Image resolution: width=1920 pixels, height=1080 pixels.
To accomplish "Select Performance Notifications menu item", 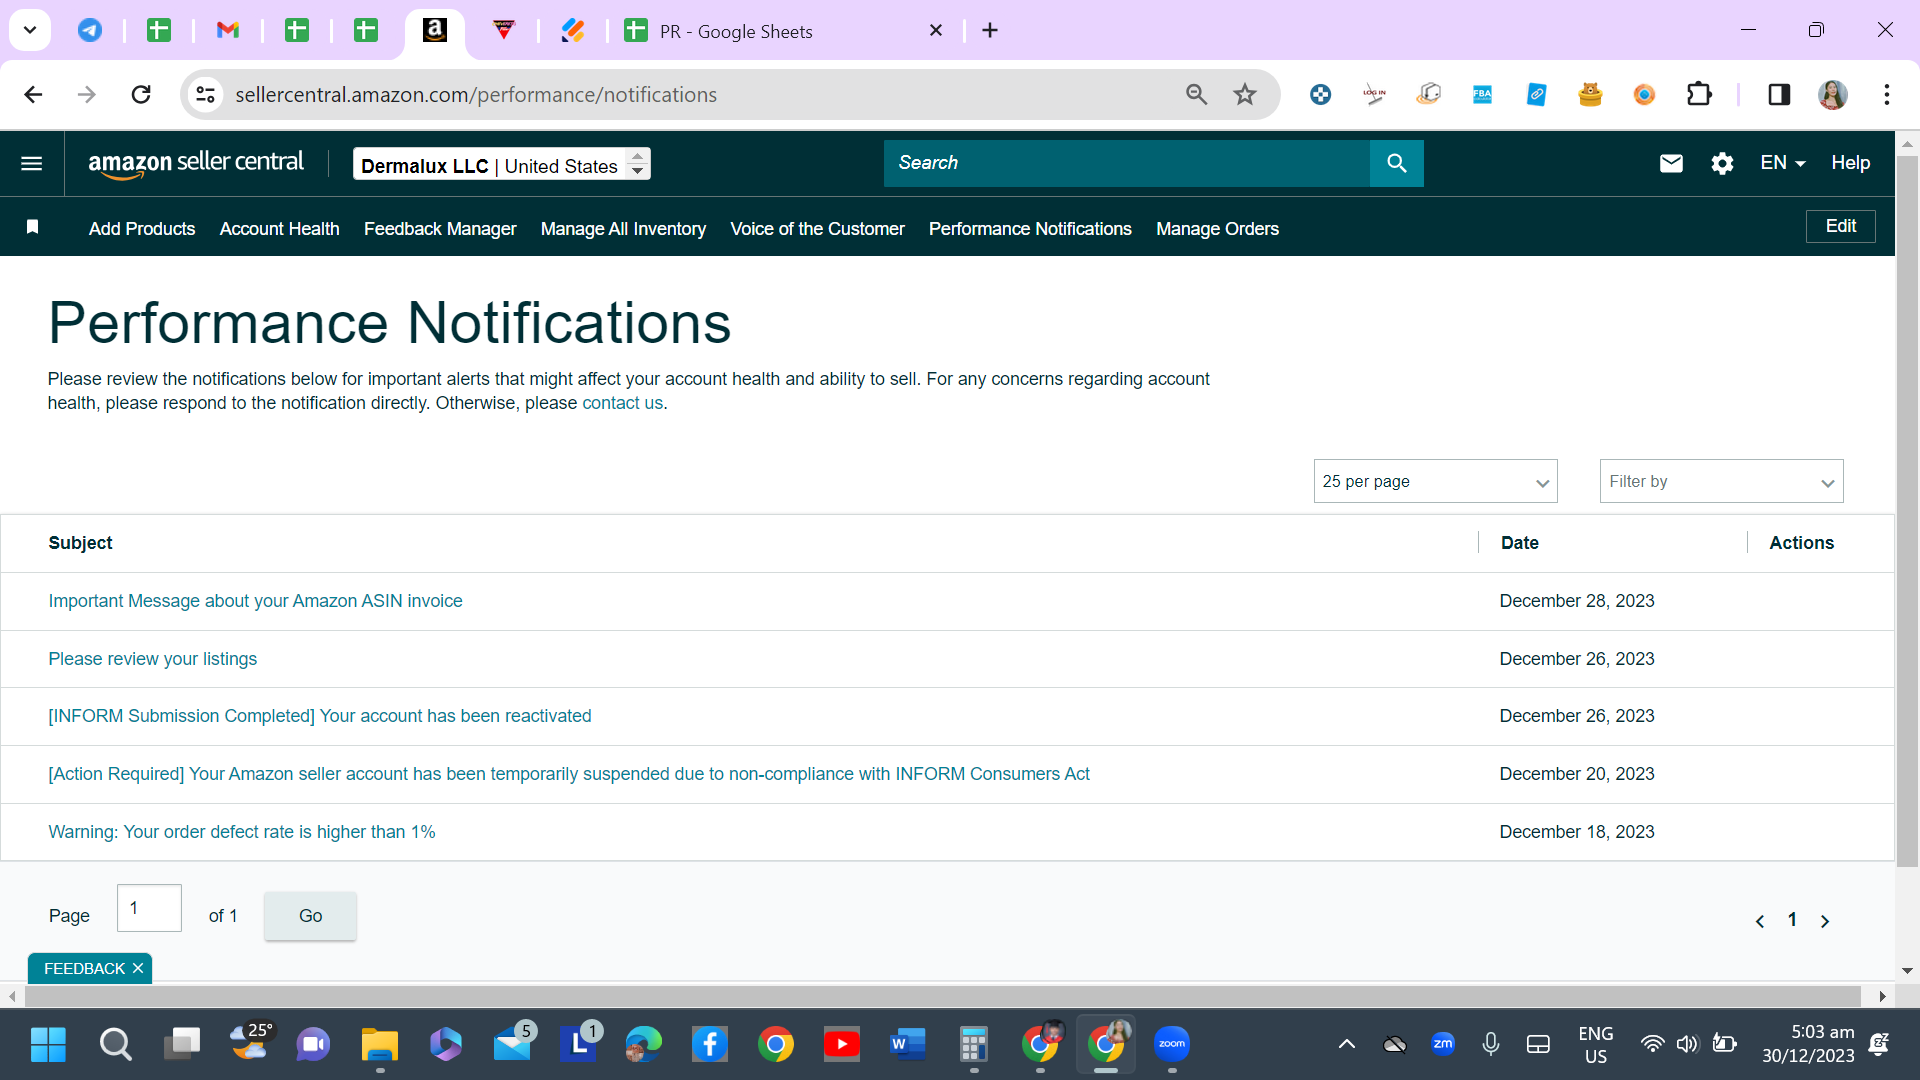I will tap(1030, 229).
